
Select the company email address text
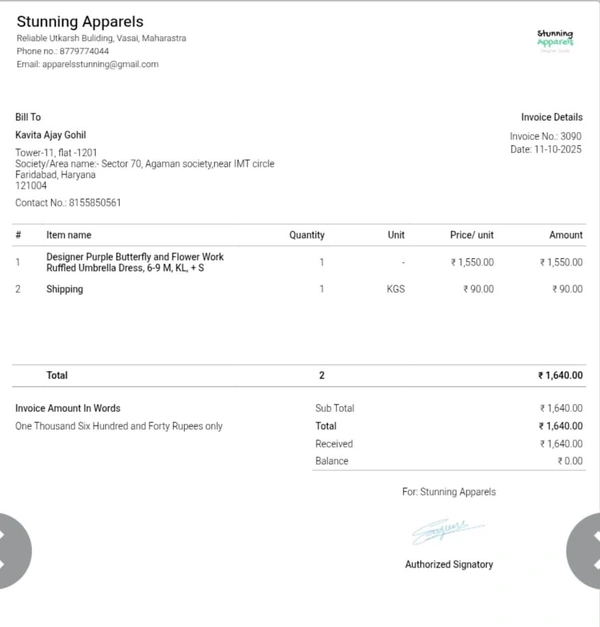[x=87, y=64]
